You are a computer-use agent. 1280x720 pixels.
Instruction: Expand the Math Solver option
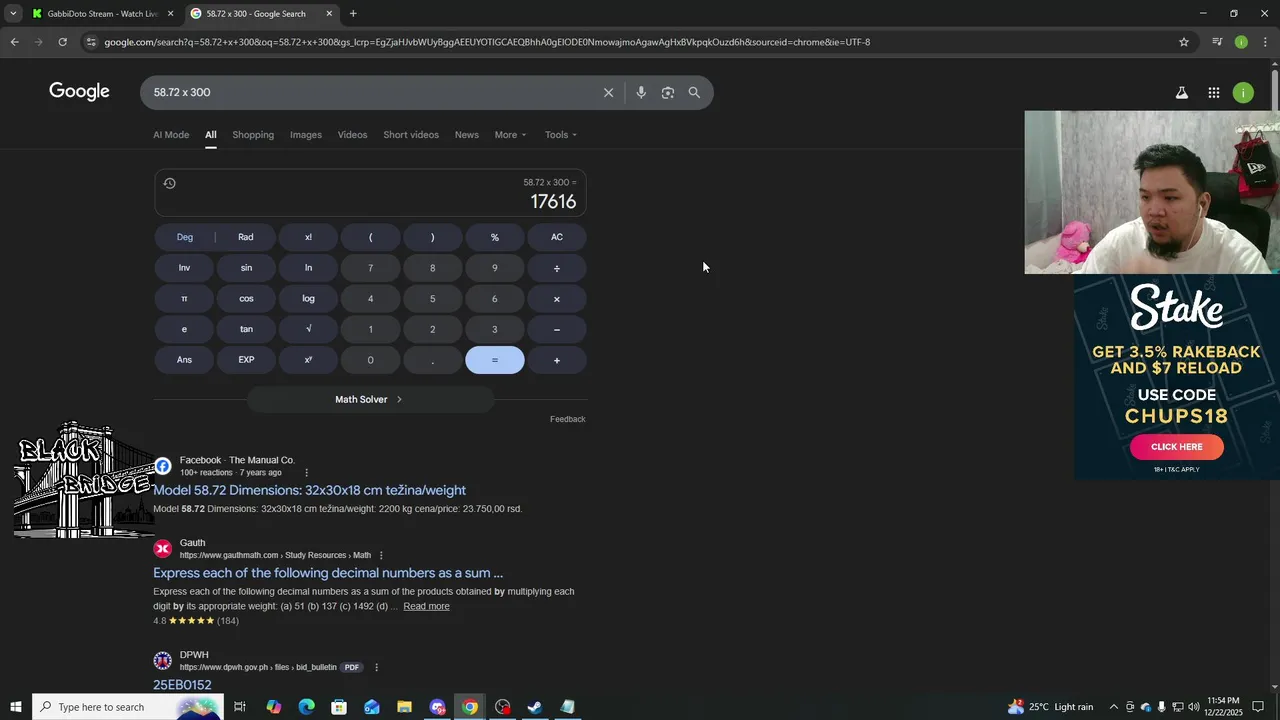(x=370, y=399)
